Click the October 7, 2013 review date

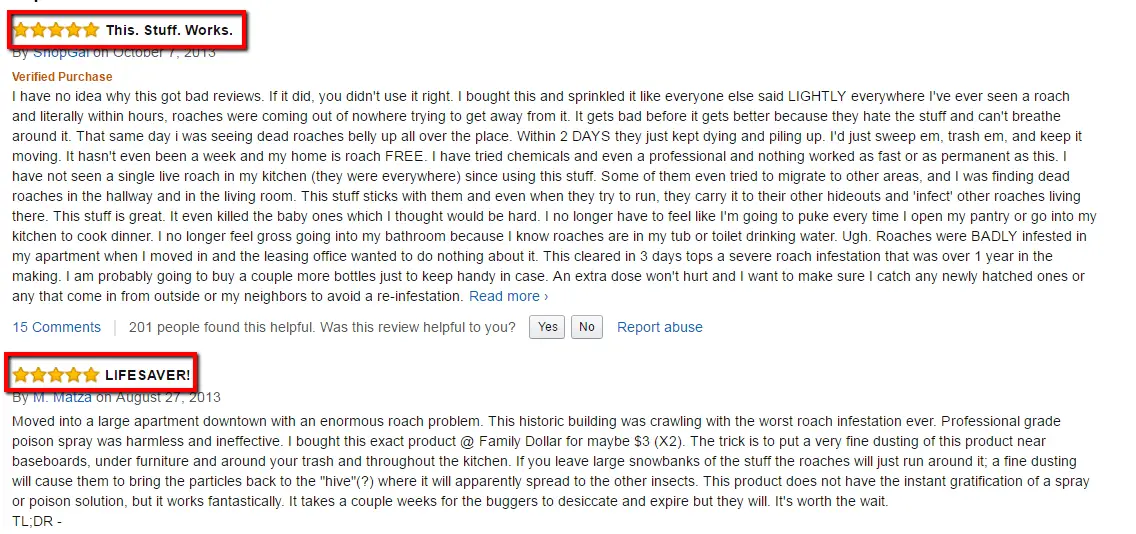[x=164, y=52]
